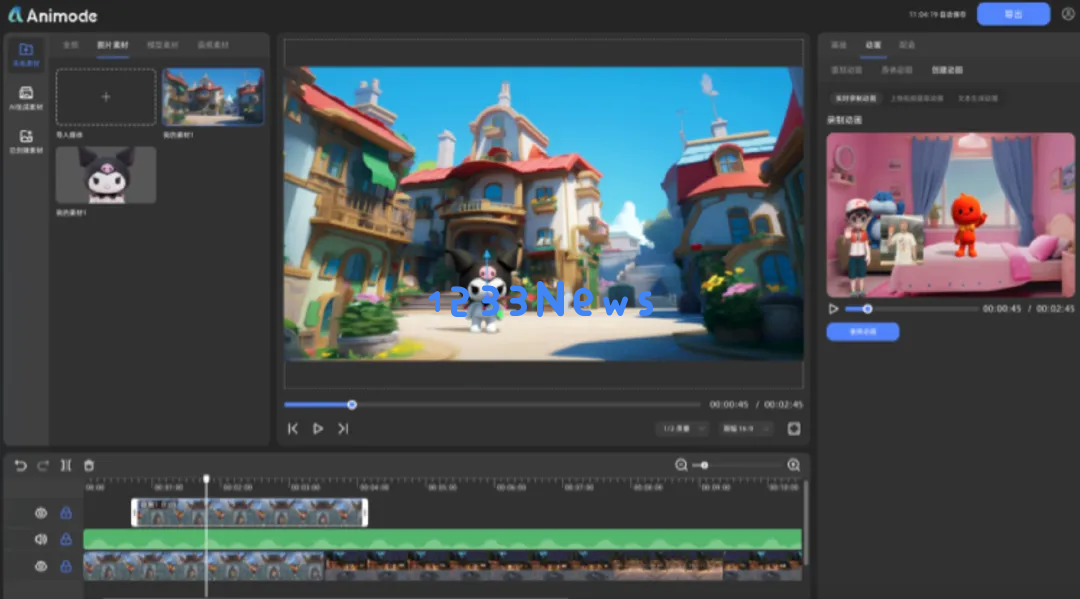Open the AI generated assets sidebar icon

coord(26,98)
